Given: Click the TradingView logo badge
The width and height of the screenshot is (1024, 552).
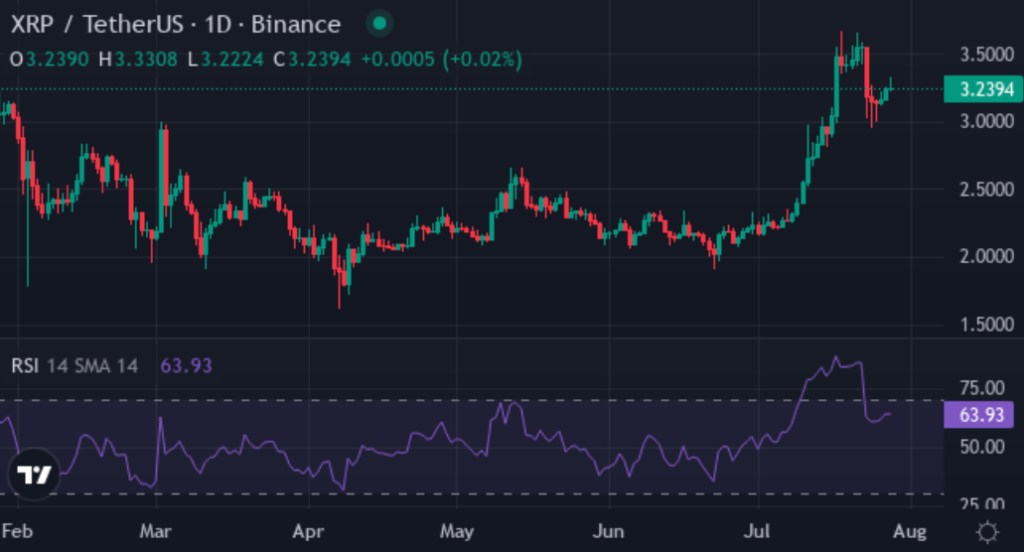Looking at the screenshot, I should 34,474.
